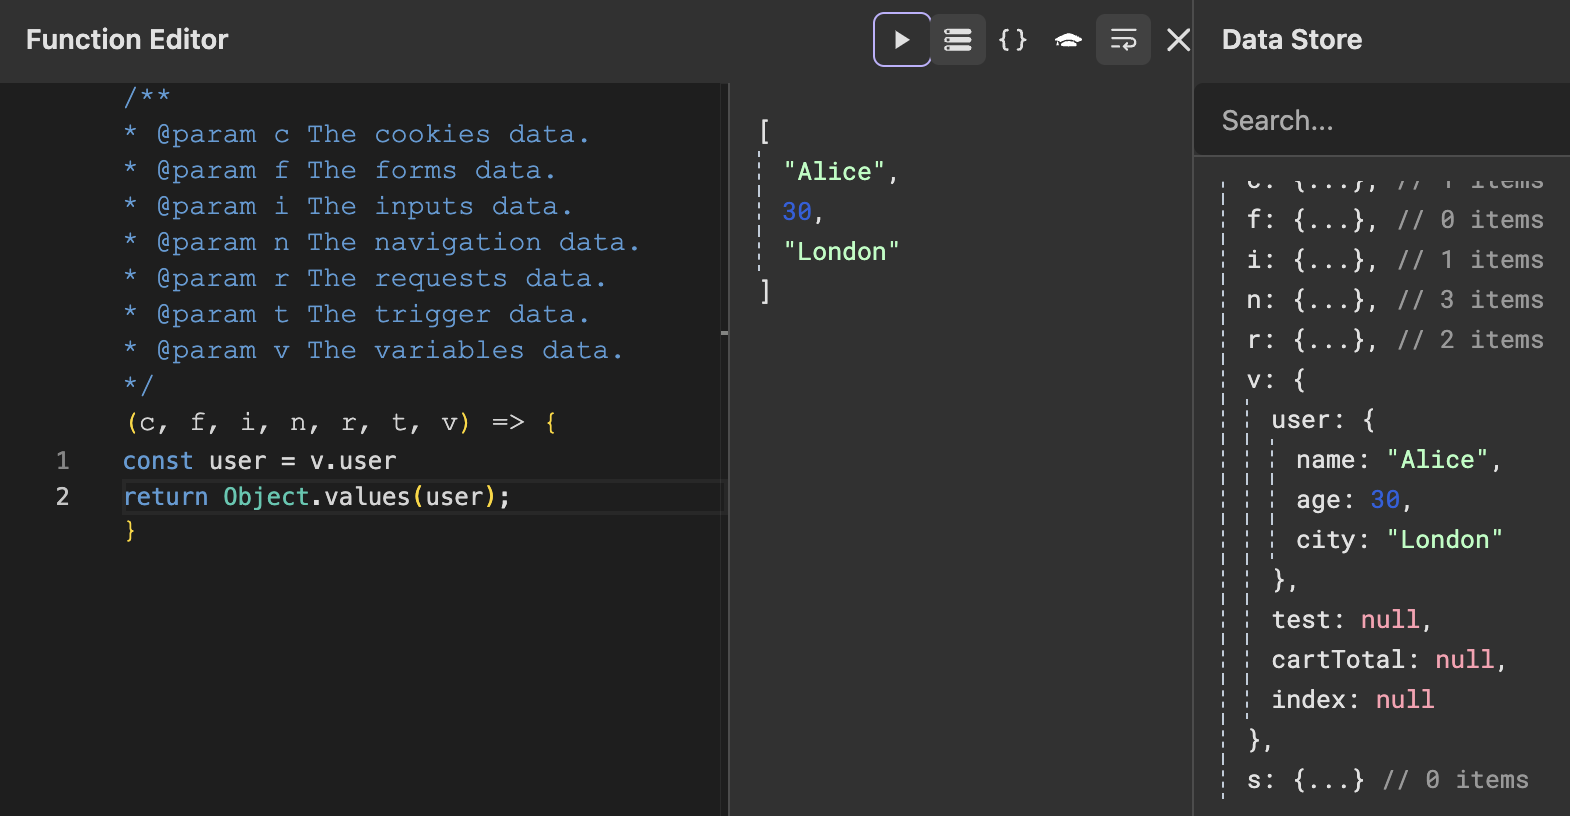Image resolution: width=1570 pixels, height=816 pixels.
Task: Select the cartTotal: null row
Action: 1388,660
